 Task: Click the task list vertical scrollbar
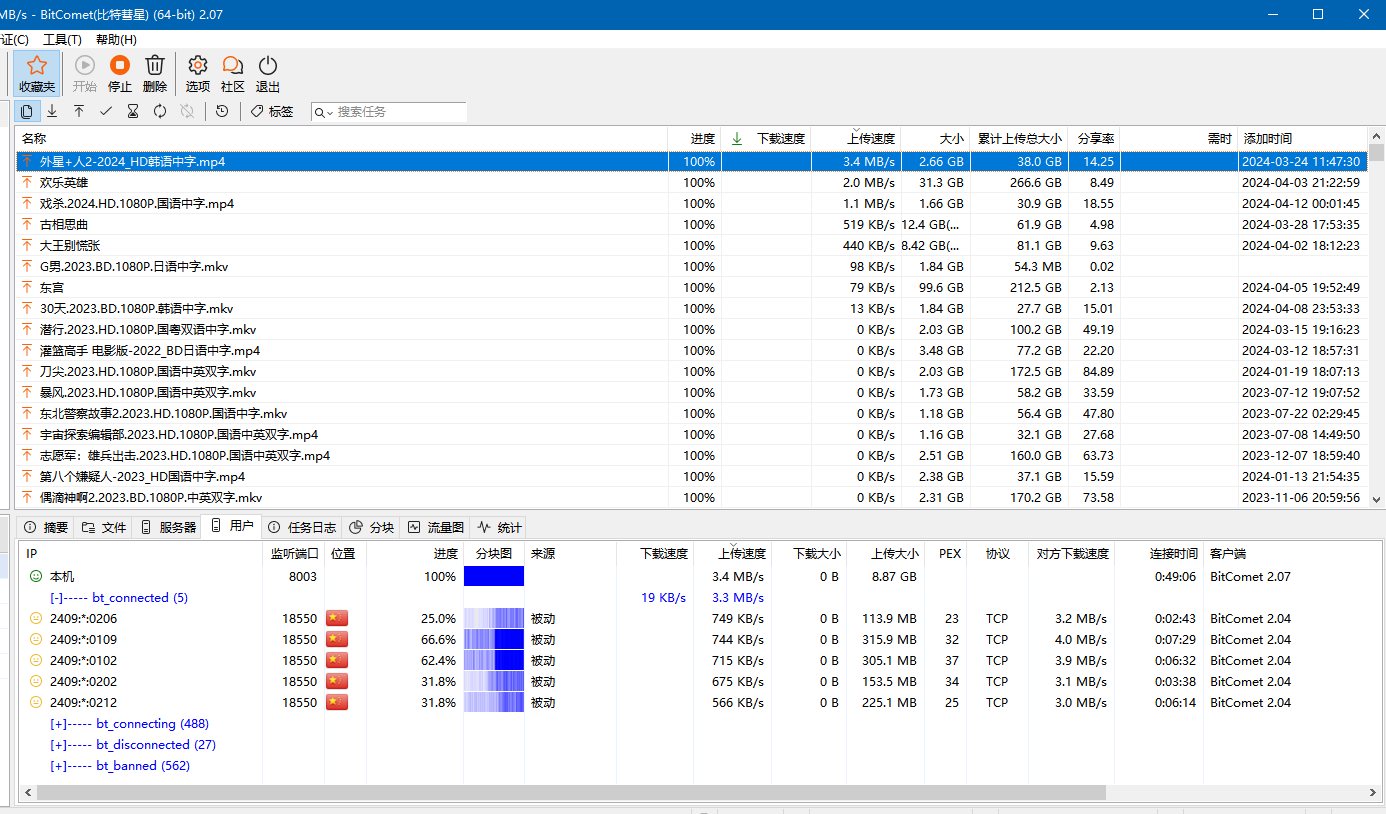click(x=1377, y=153)
